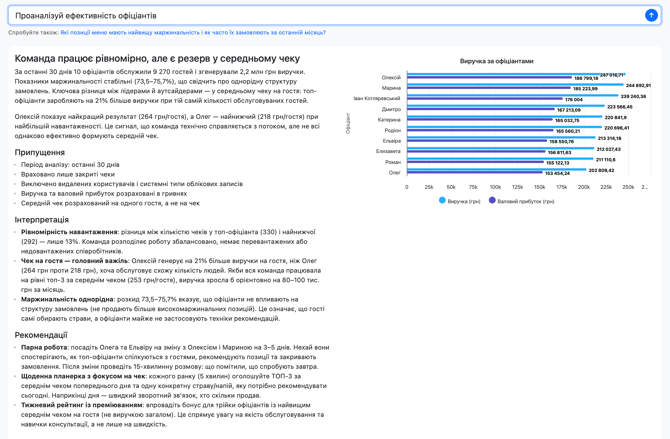Click the light blue 'Виручка' legend dot
670x439 pixels.
442,201
